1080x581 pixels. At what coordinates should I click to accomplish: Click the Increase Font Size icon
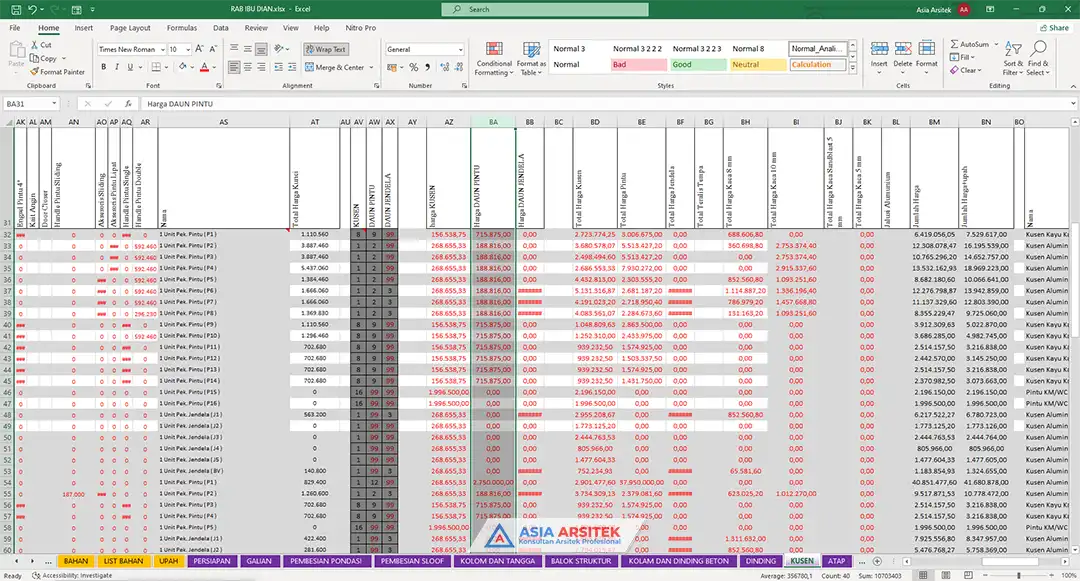[200, 49]
